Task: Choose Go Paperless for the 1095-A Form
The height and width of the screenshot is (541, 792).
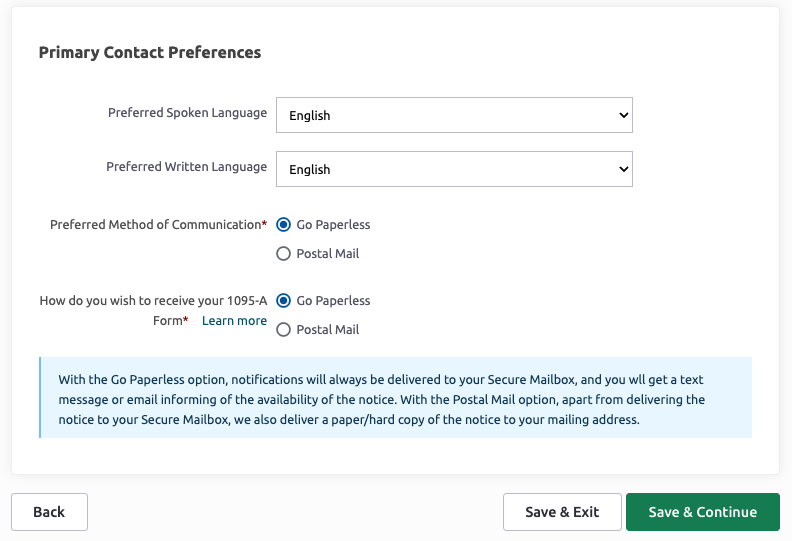Action: [283, 301]
